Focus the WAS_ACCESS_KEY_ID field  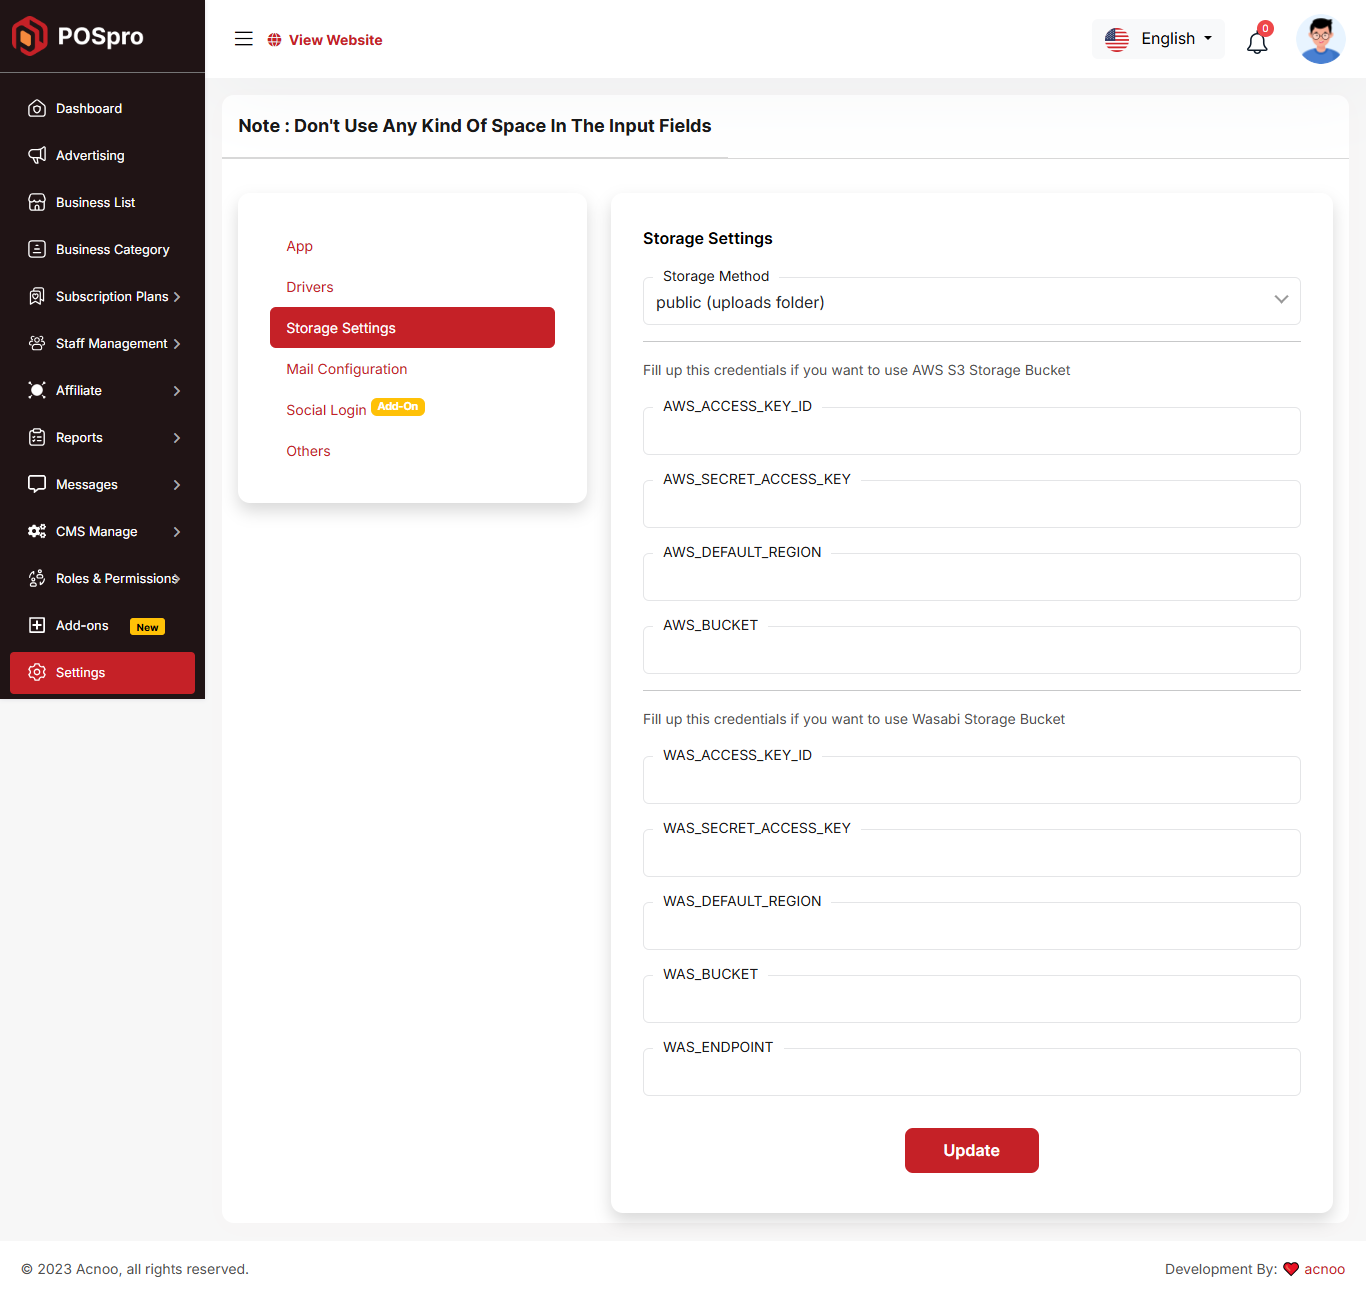coord(971,780)
